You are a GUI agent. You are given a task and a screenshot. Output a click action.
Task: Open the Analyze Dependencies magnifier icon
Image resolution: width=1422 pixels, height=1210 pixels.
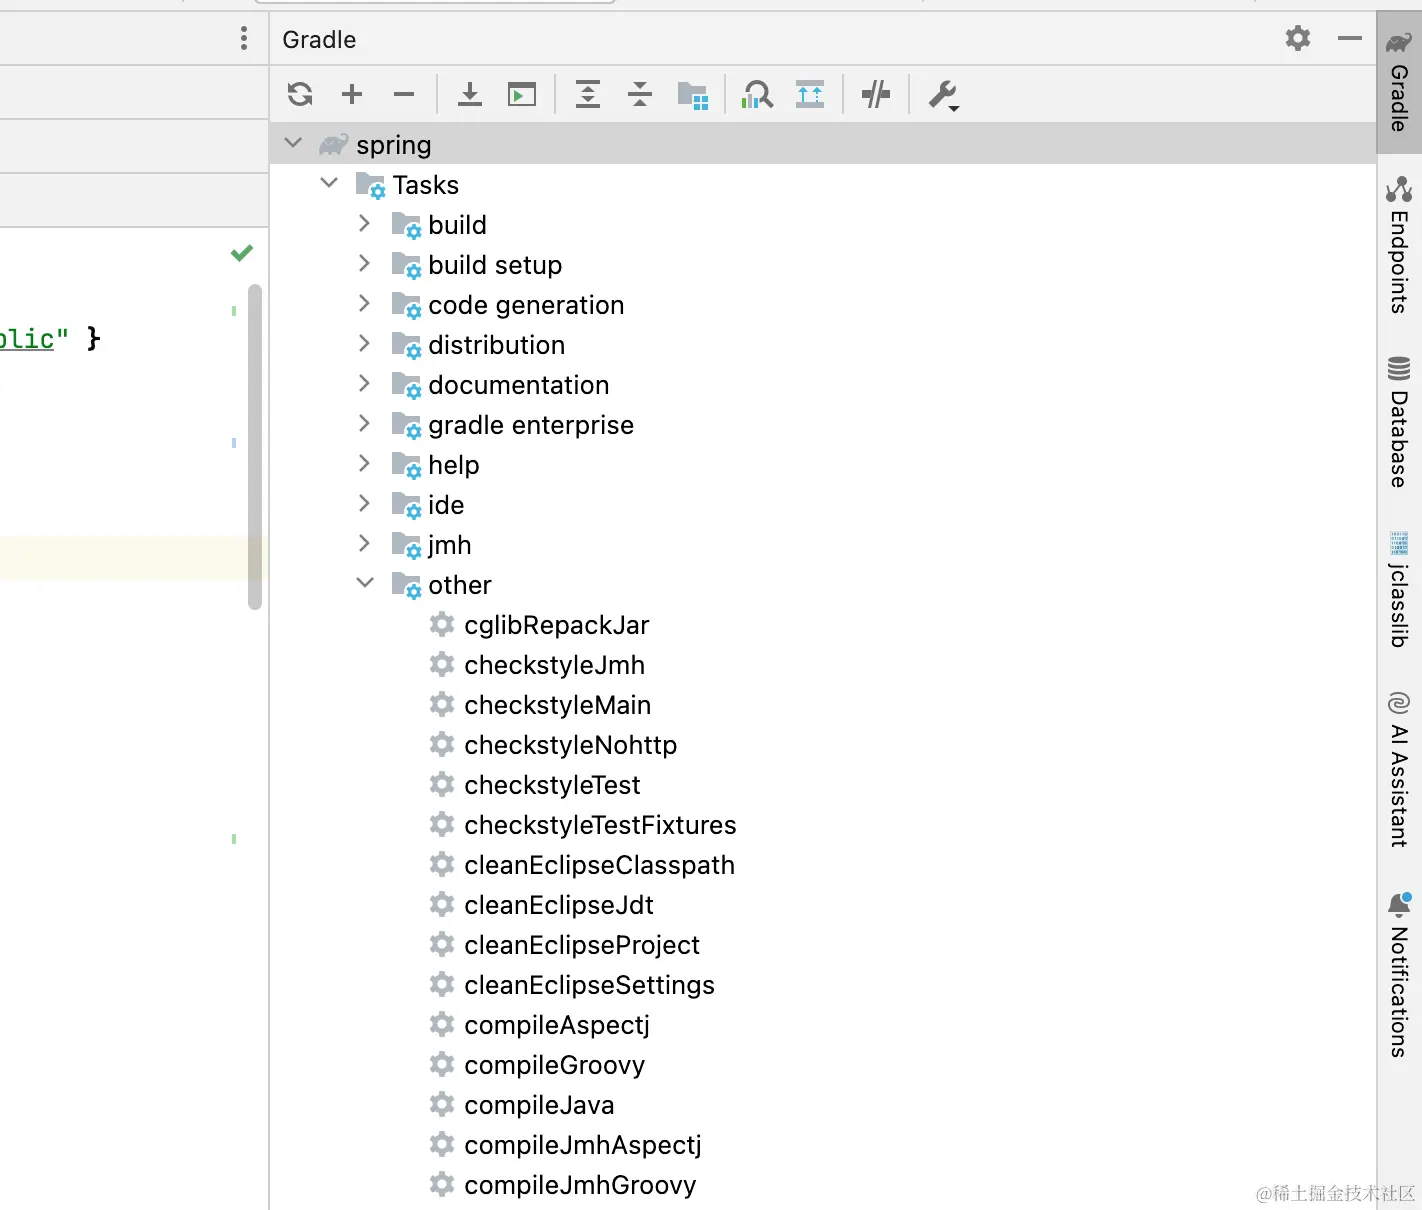(758, 94)
